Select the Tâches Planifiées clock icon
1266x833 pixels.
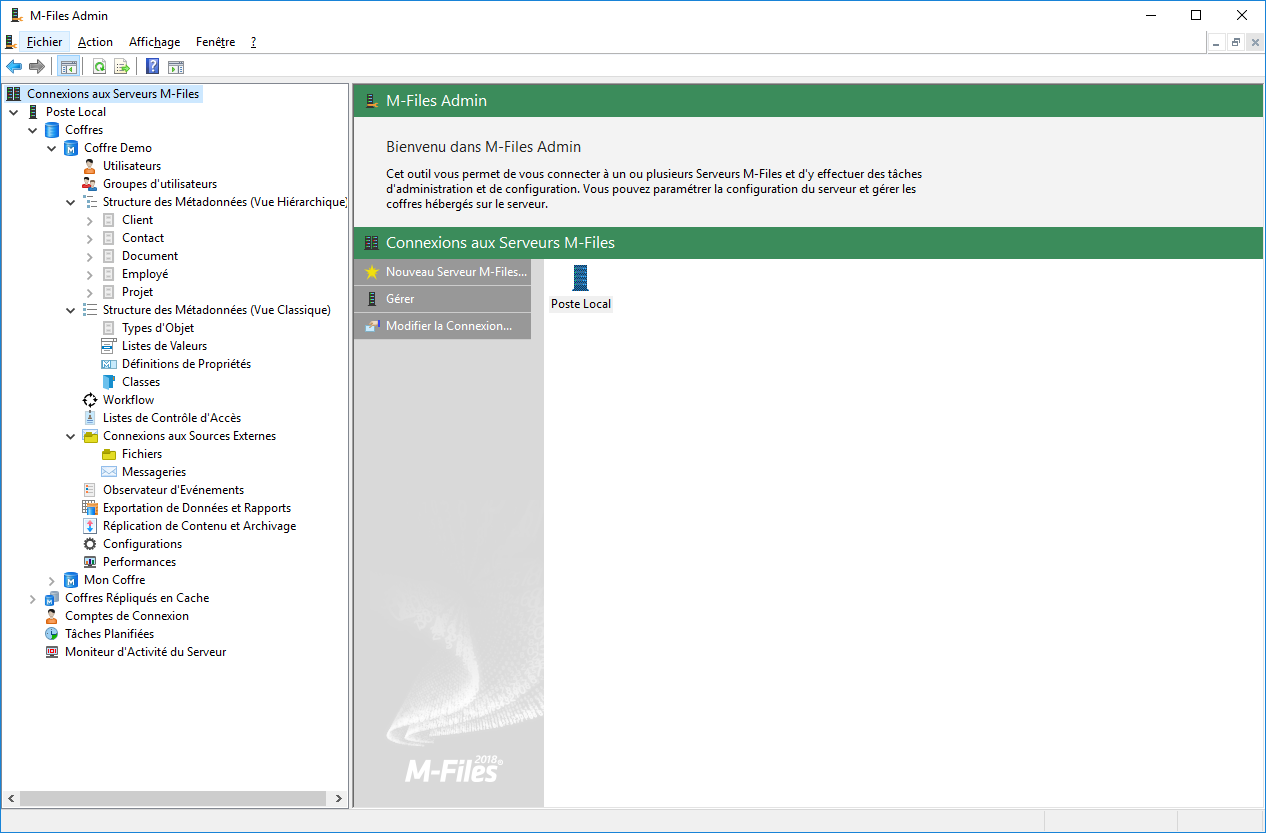52,634
